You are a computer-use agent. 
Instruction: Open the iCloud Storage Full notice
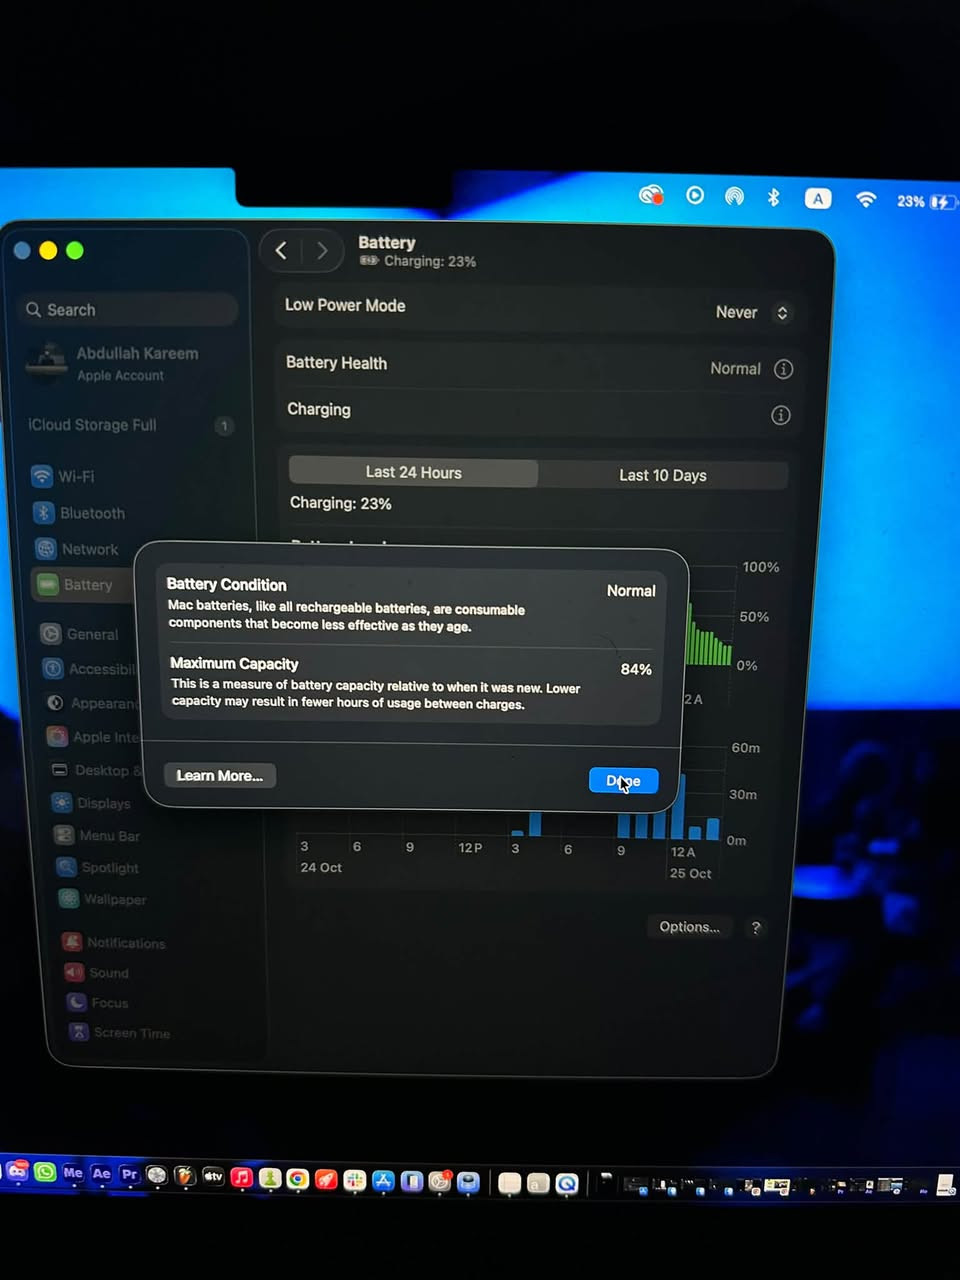tap(130, 425)
